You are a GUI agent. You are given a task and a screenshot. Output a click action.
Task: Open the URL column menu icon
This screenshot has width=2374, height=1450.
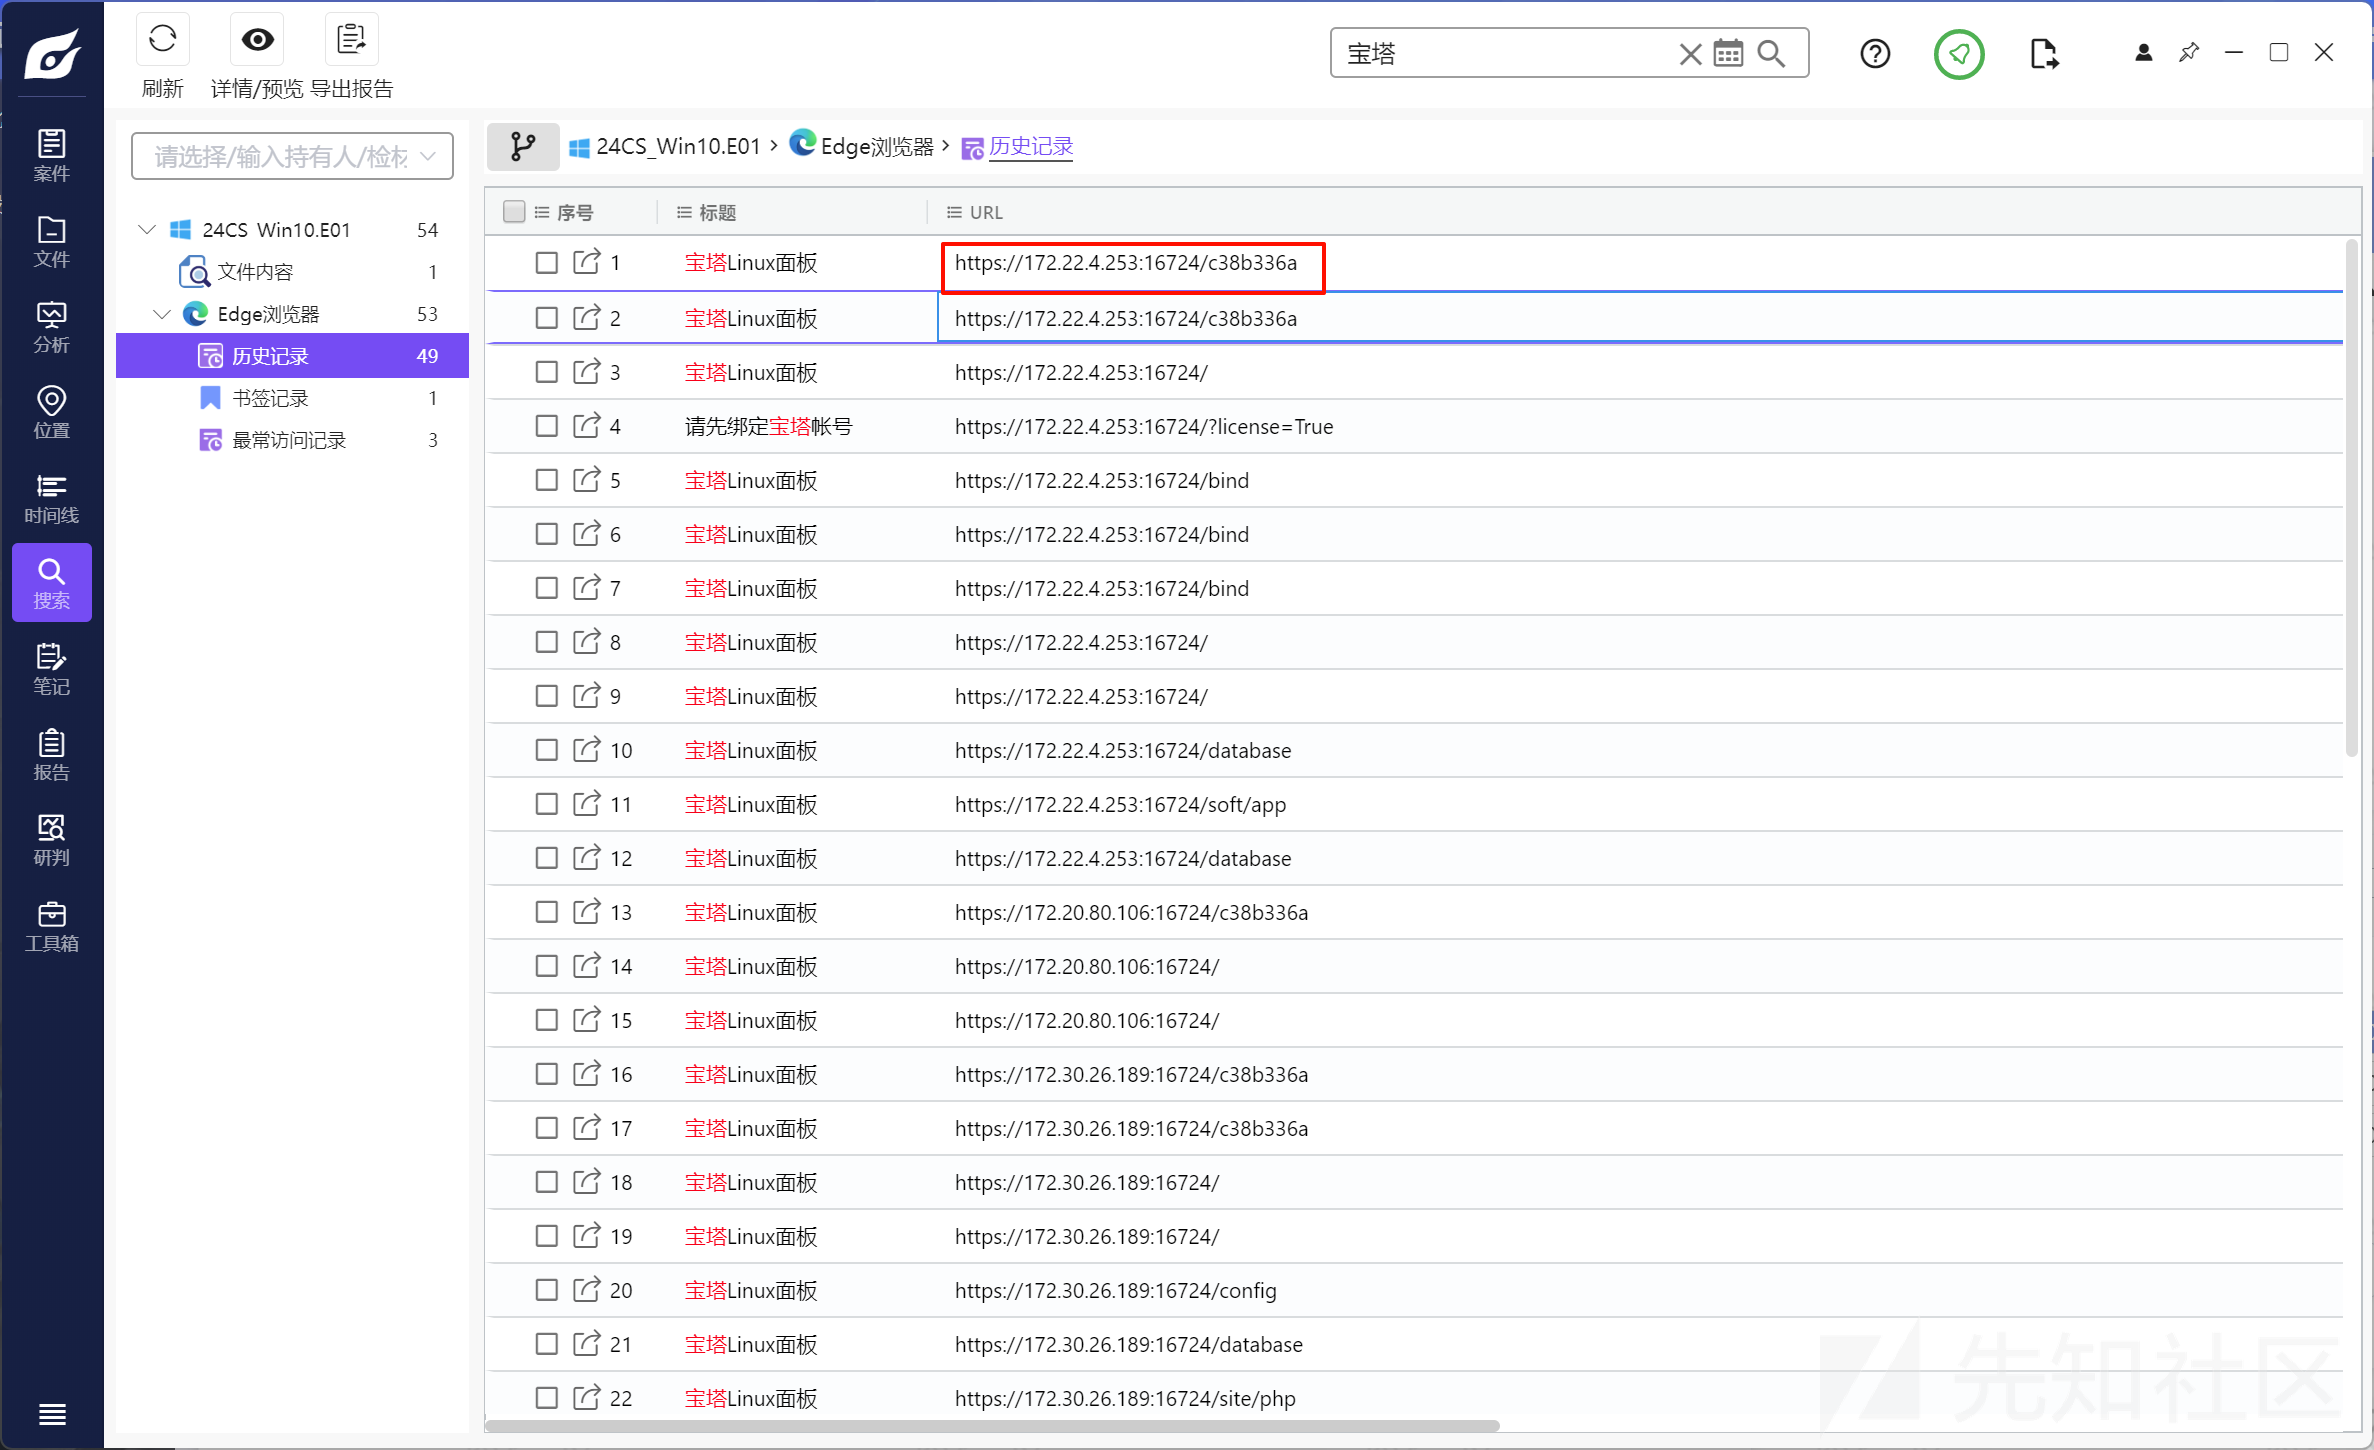[x=954, y=212]
